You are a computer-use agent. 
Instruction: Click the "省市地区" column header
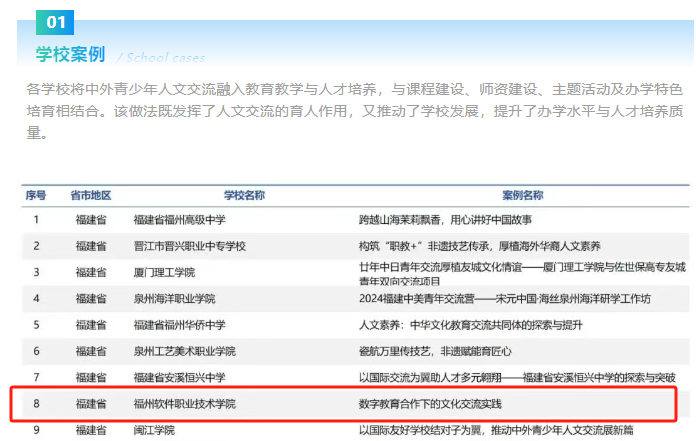90,195
